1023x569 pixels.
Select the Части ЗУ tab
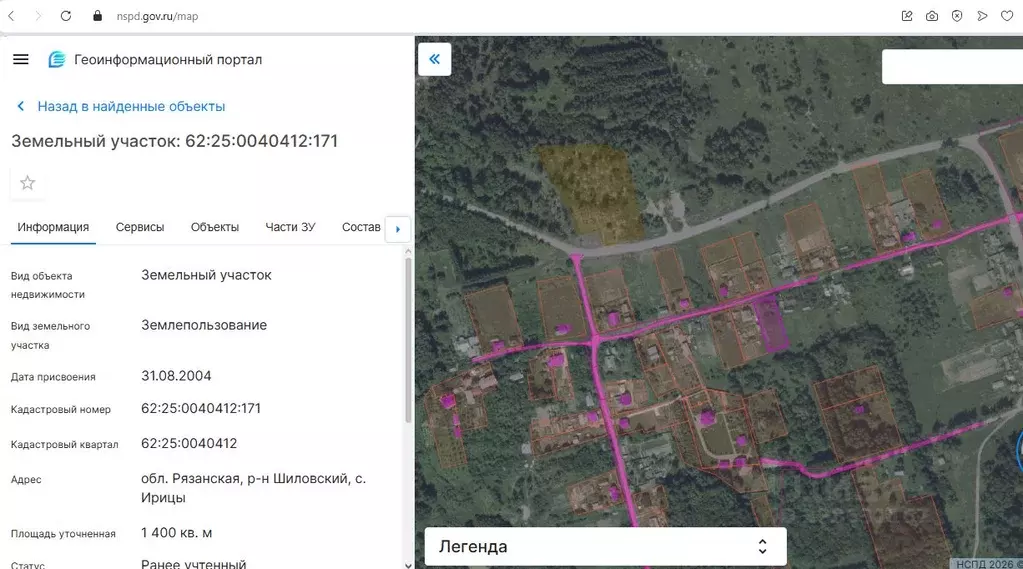coord(290,227)
